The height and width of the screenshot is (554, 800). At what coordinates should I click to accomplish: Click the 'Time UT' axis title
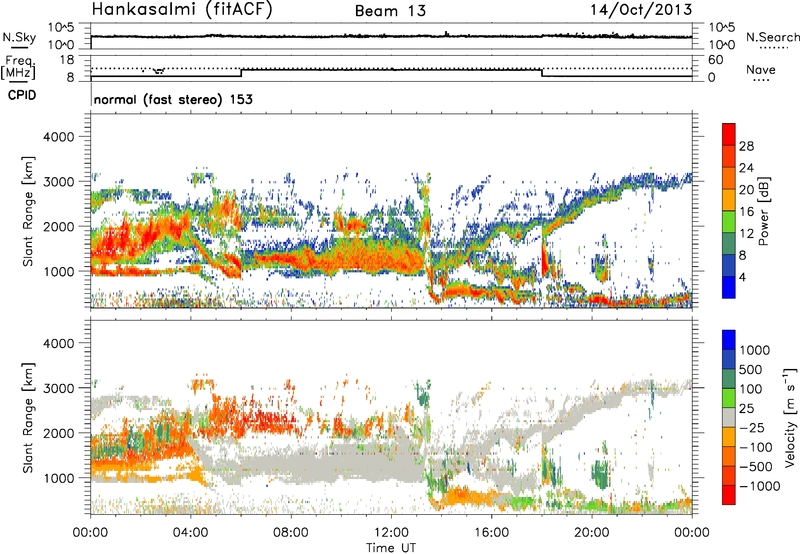(x=391, y=547)
